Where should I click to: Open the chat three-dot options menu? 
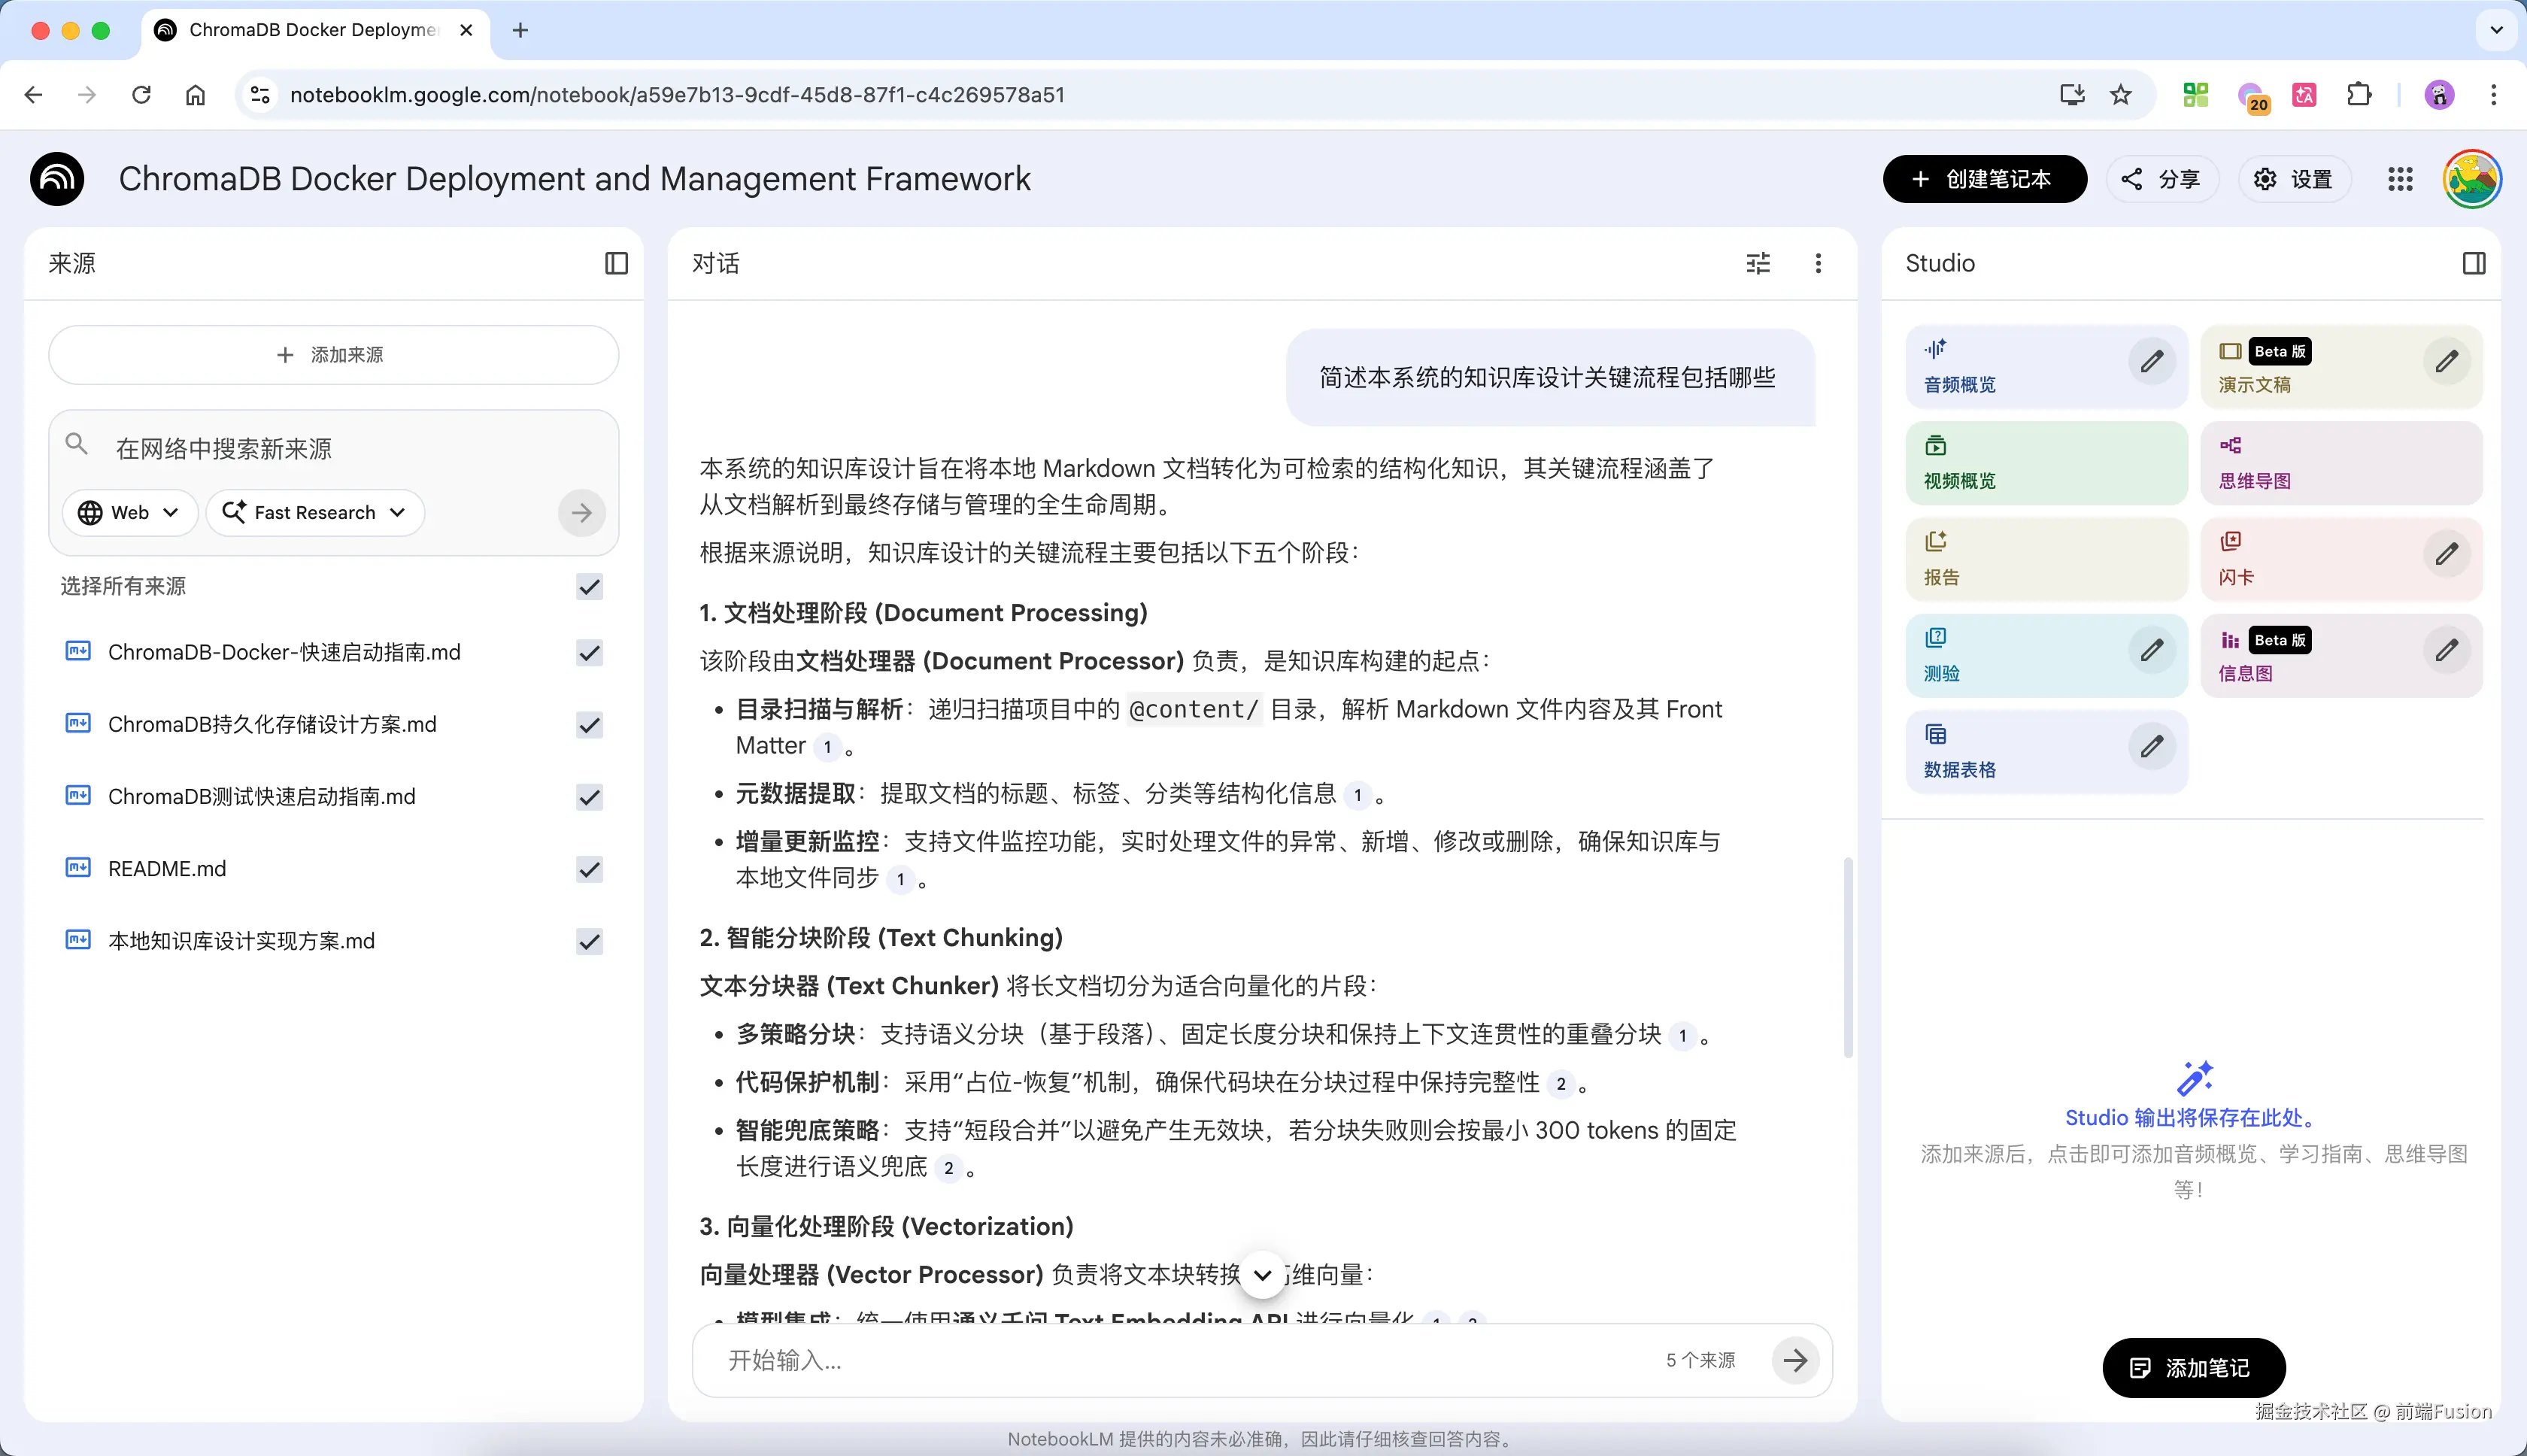pos(1817,263)
